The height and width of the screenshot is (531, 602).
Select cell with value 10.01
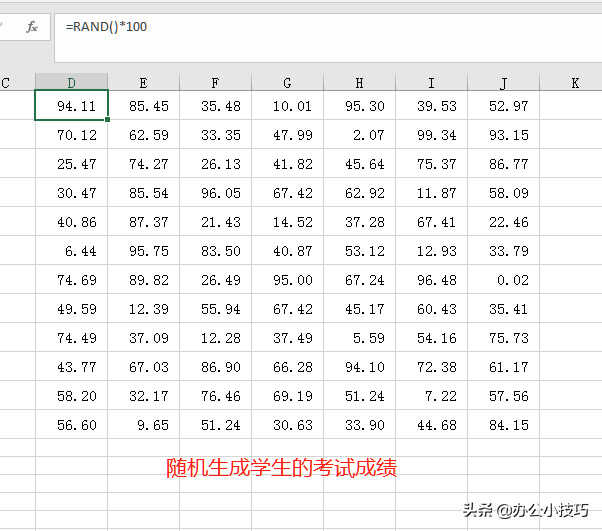[x=287, y=105]
